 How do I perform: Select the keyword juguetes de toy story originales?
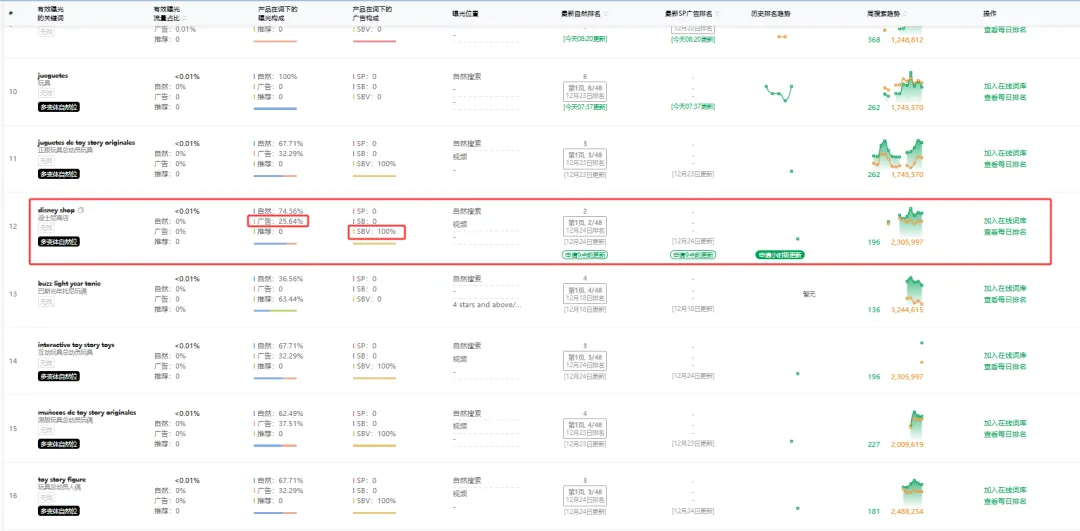86,143
